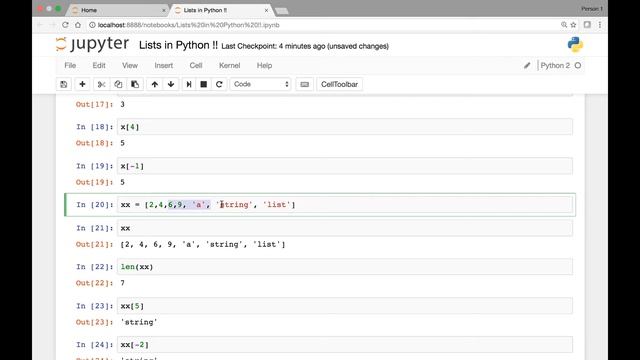Click the Out[17] value 3
Viewport: 640px width, 360px height.
(122, 104)
